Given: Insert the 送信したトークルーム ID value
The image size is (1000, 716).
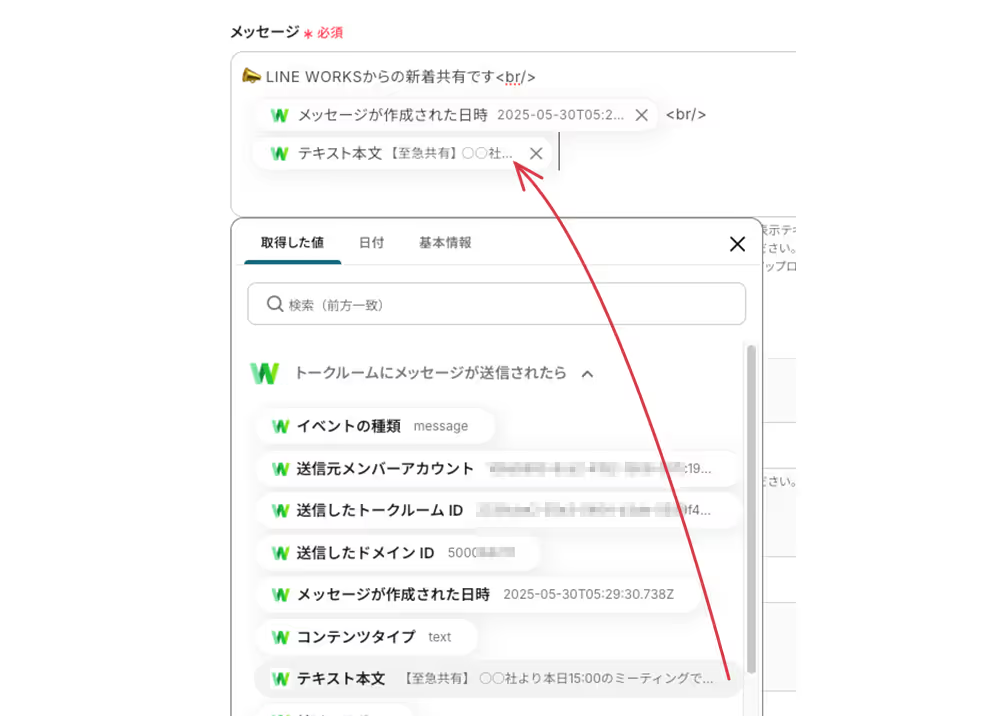Looking at the screenshot, I should coord(497,510).
